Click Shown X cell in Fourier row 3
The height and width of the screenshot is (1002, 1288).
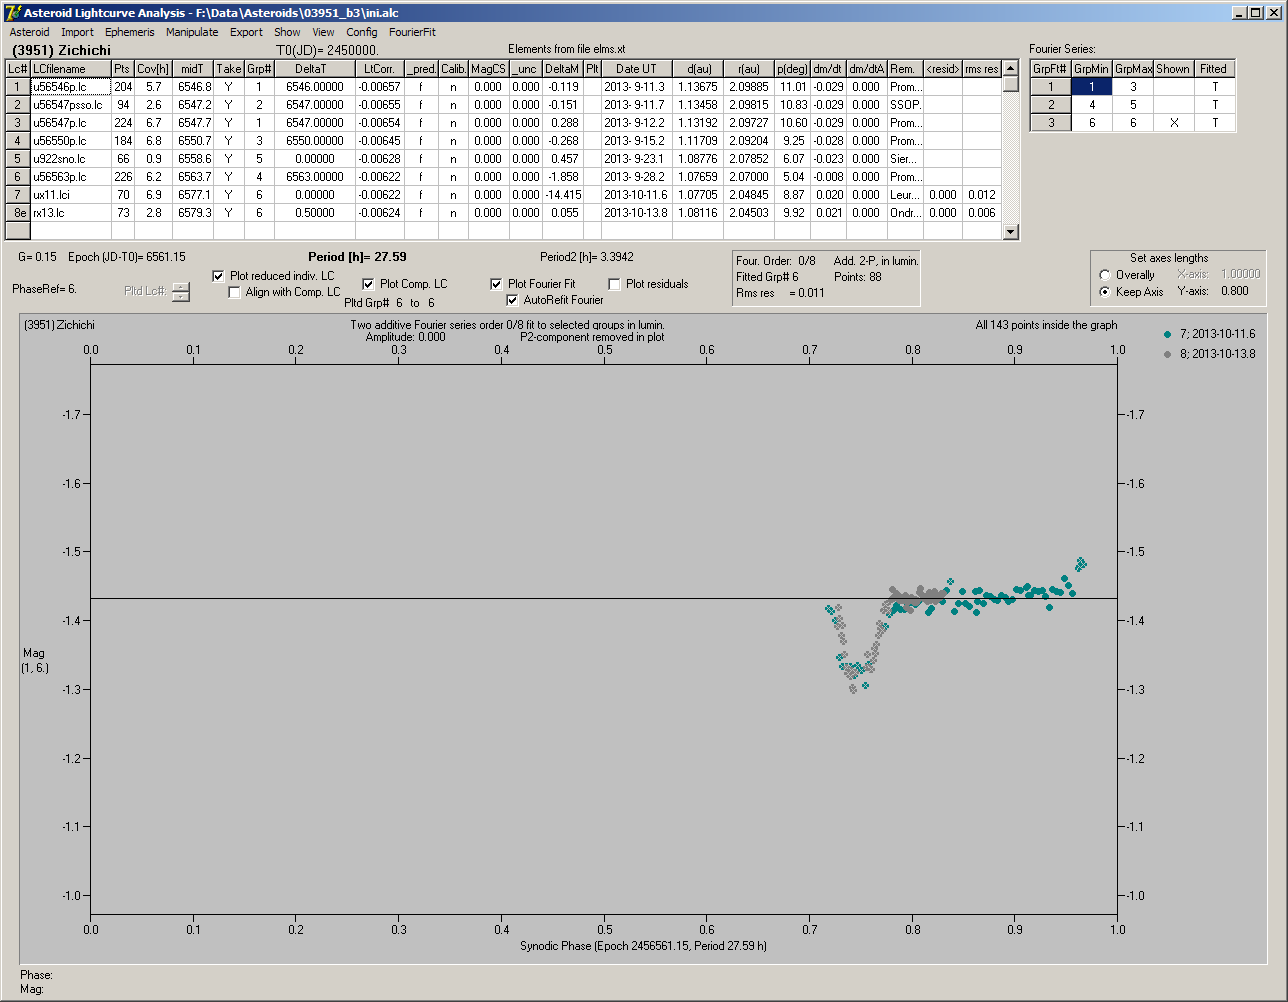(1173, 123)
